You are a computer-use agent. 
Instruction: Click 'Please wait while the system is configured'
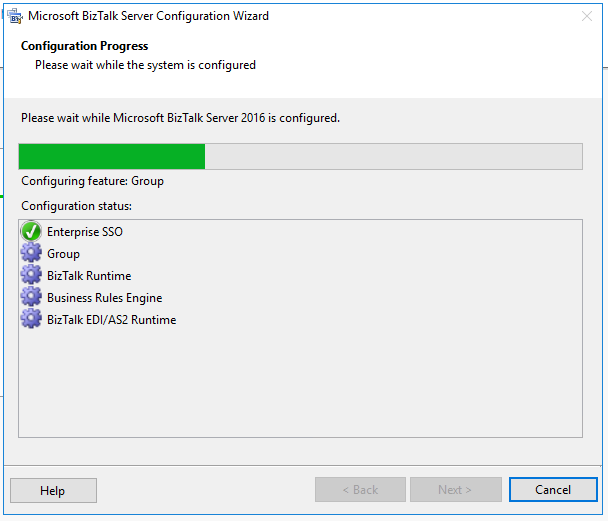point(145,65)
